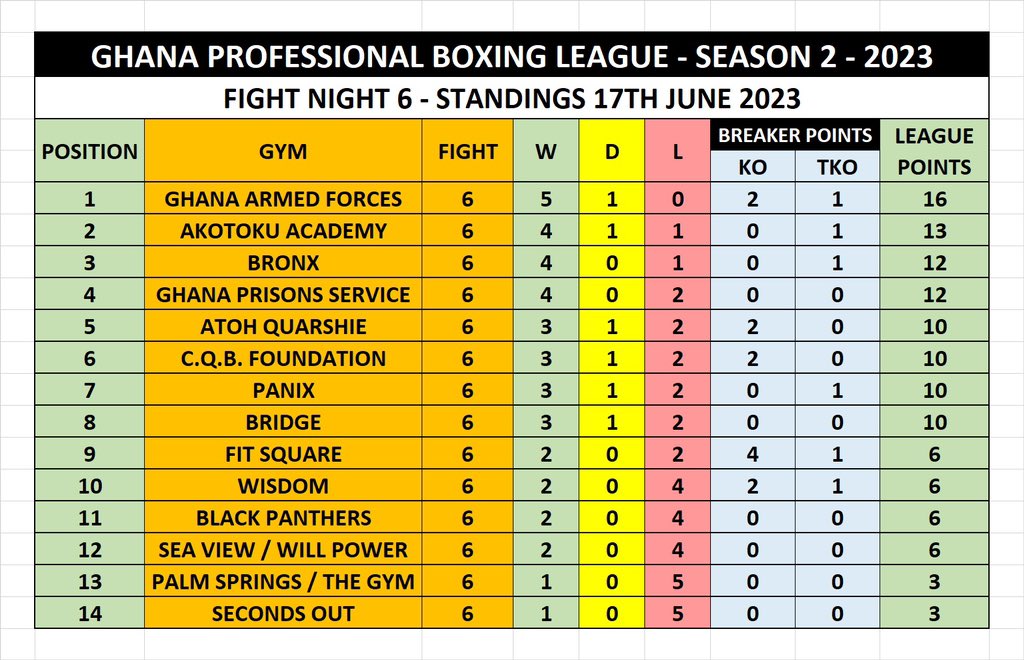Select the pink L column header
This screenshot has height=660, width=1024.
(677, 151)
